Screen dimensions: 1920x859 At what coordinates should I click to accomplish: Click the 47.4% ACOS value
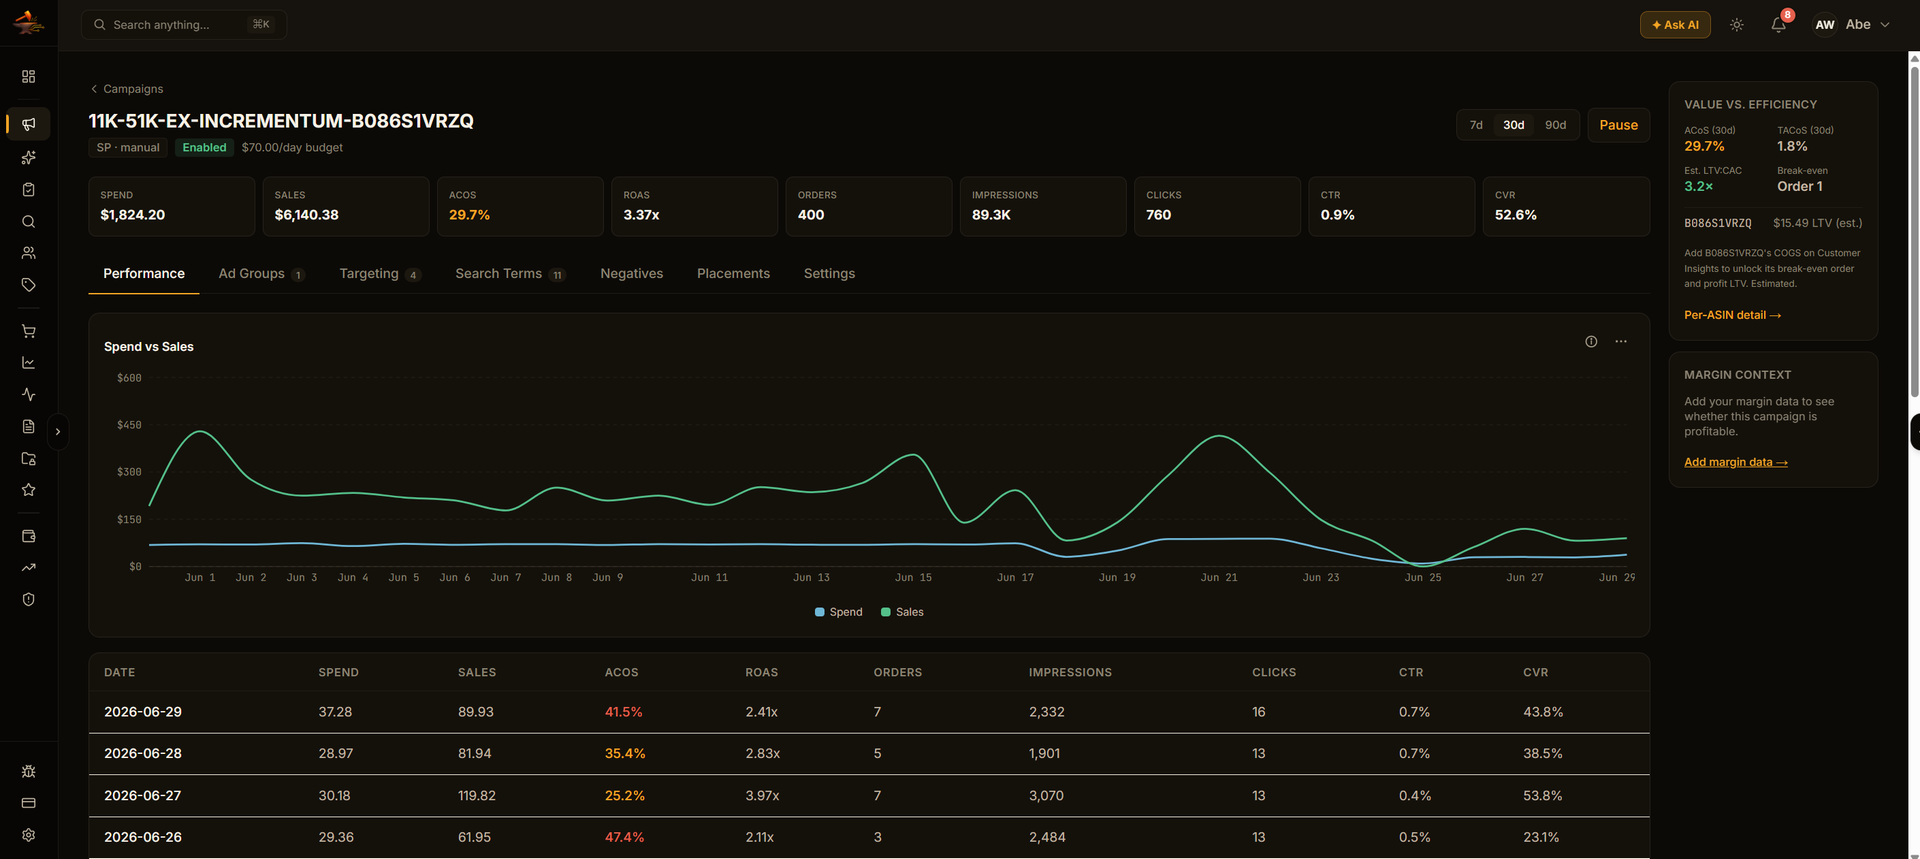point(624,837)
